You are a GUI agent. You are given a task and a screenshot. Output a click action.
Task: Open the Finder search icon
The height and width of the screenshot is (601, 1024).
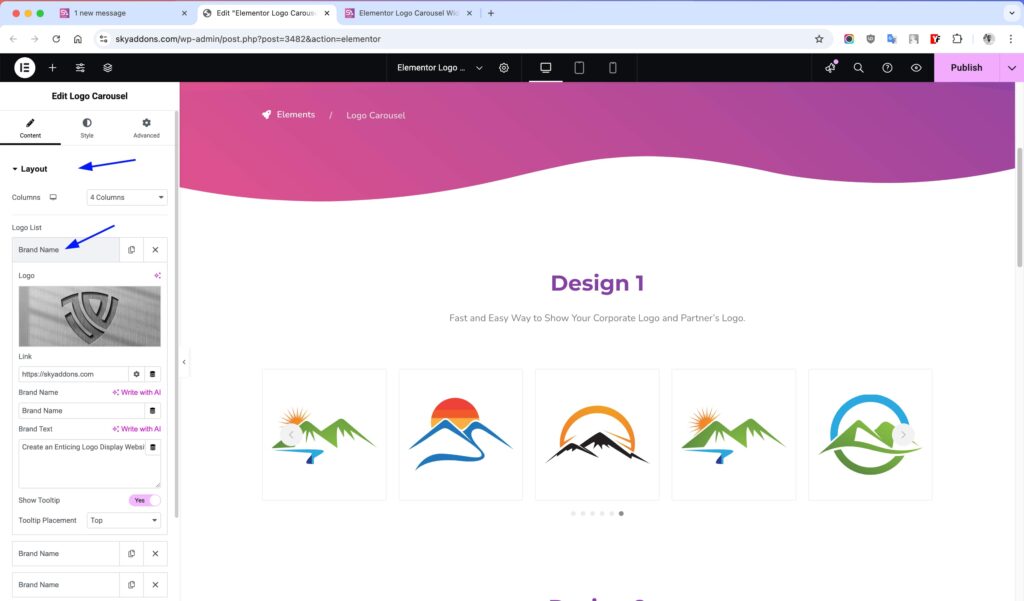(858, 67)
